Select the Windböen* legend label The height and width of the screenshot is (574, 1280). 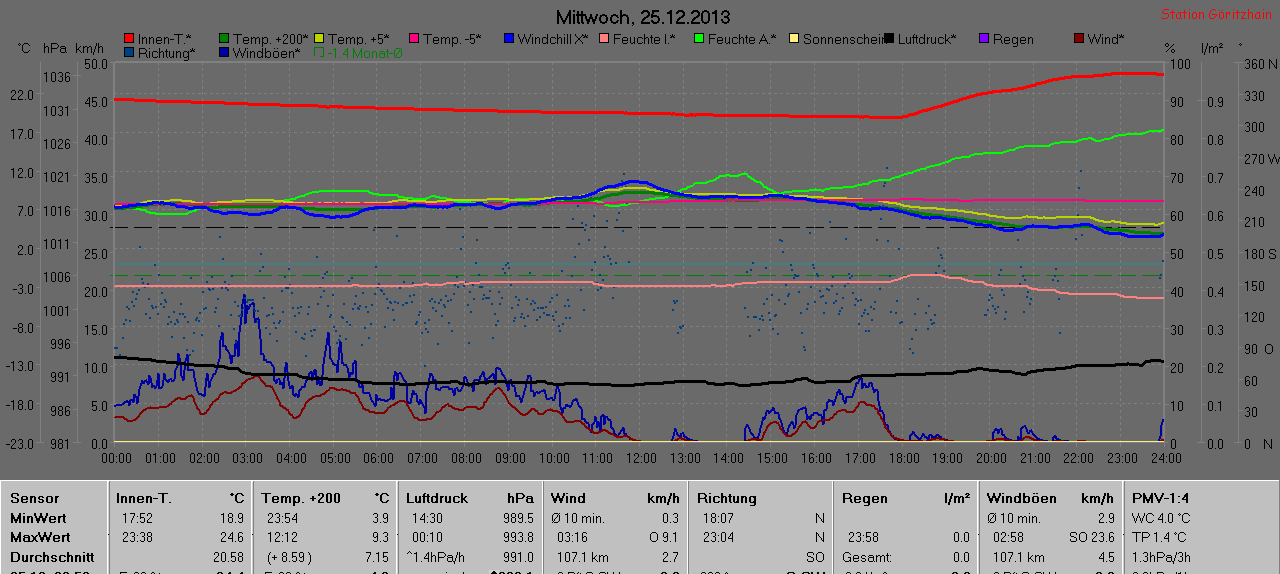[266, 52]
